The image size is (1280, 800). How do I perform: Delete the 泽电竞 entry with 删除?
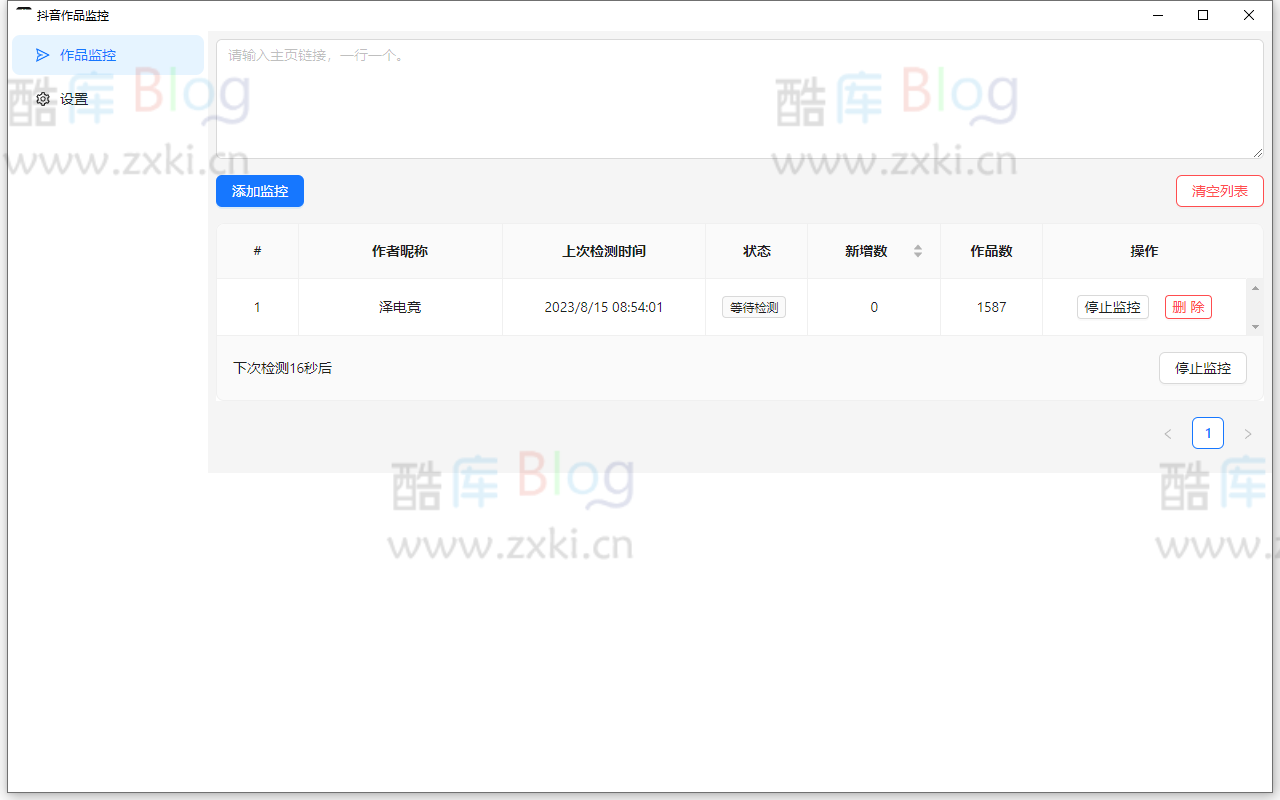click(x=1188, y=307)
